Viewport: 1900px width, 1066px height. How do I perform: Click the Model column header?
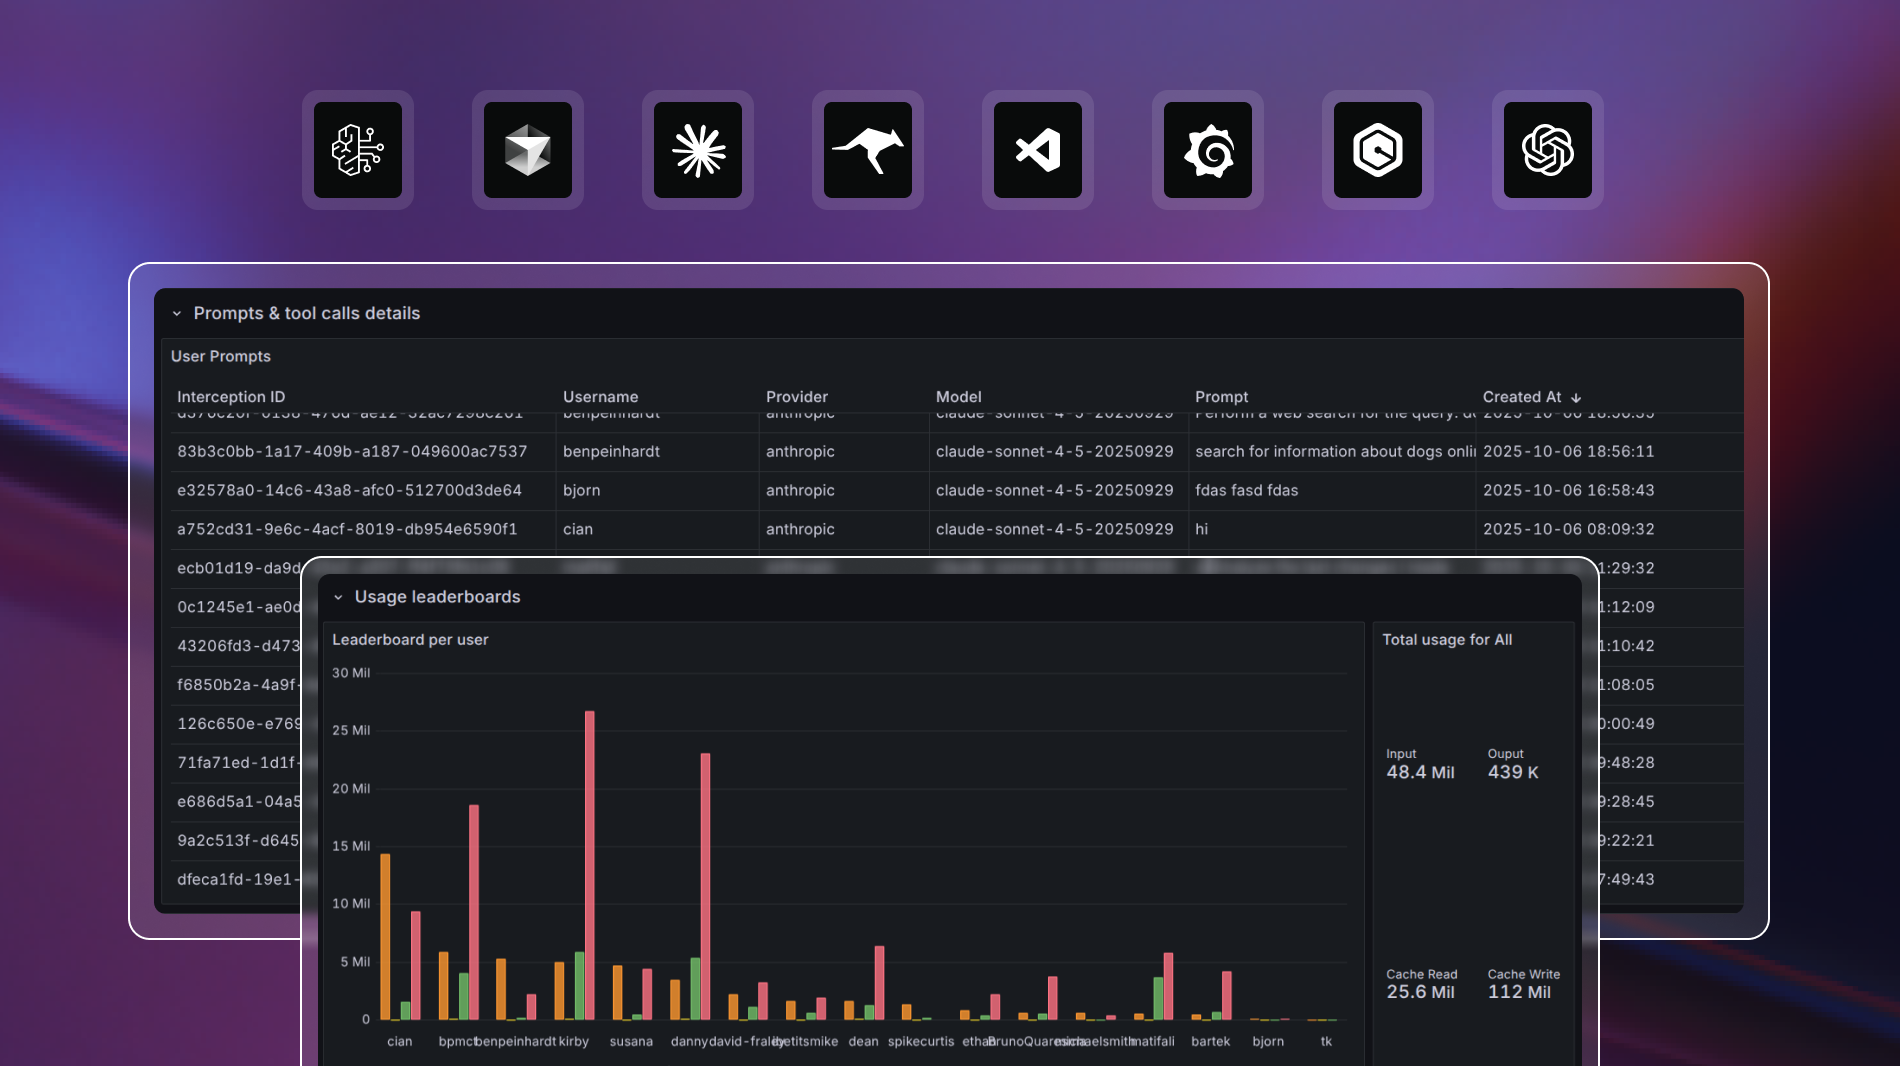[x=958, y=397]
